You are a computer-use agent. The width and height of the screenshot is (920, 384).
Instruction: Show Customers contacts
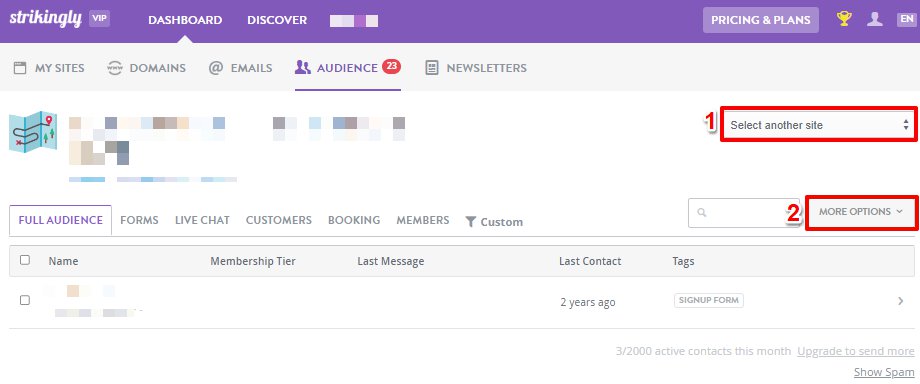pos(279,220)
